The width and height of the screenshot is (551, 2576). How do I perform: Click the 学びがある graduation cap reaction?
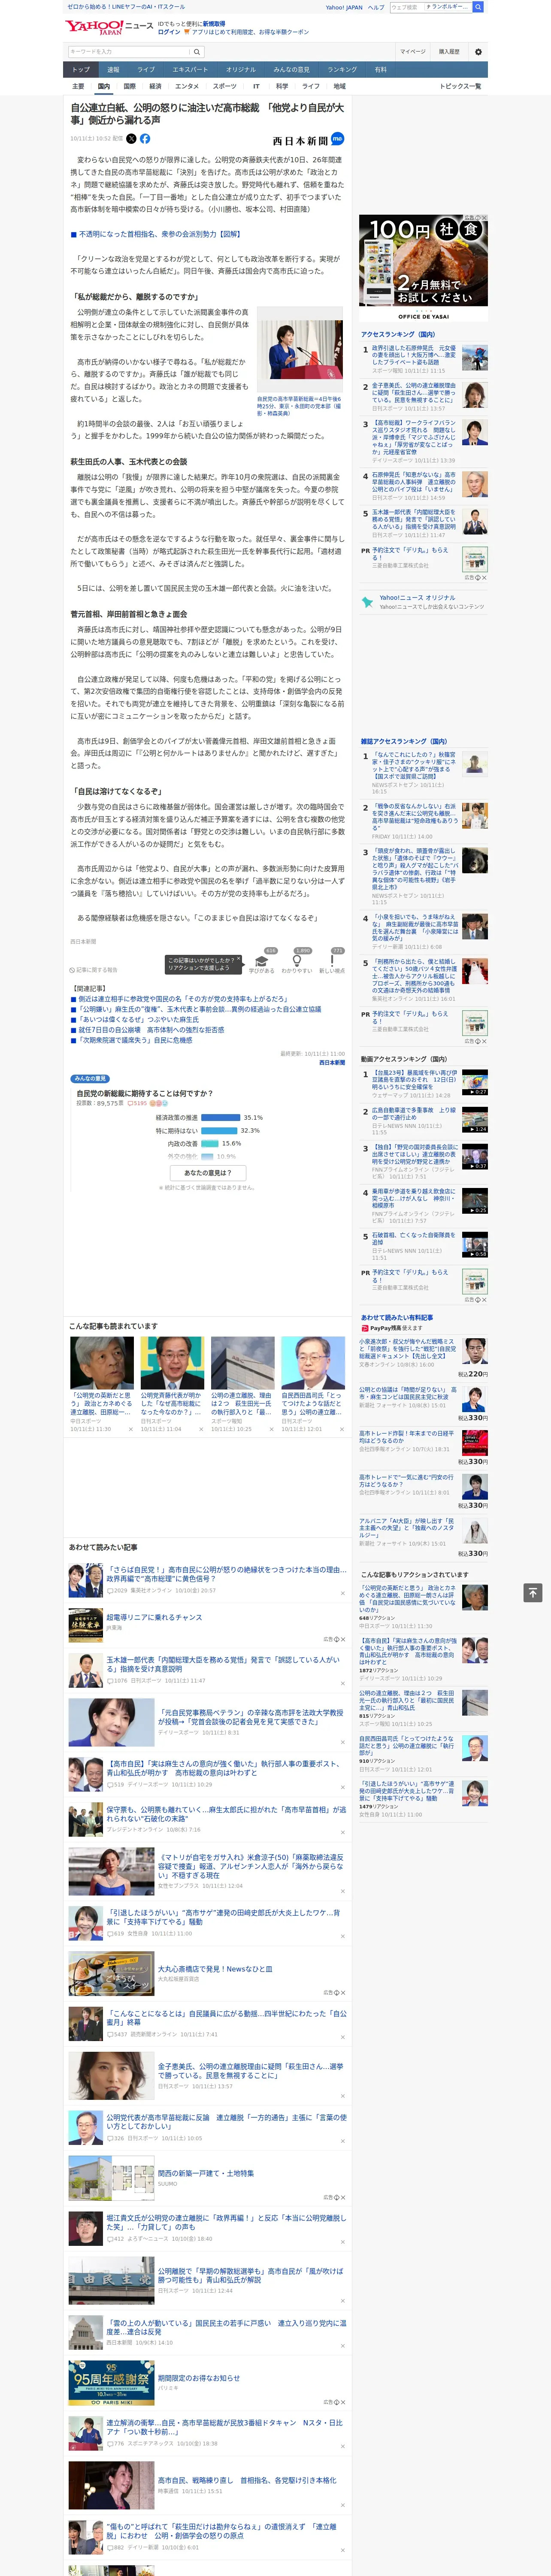point(262,960)
